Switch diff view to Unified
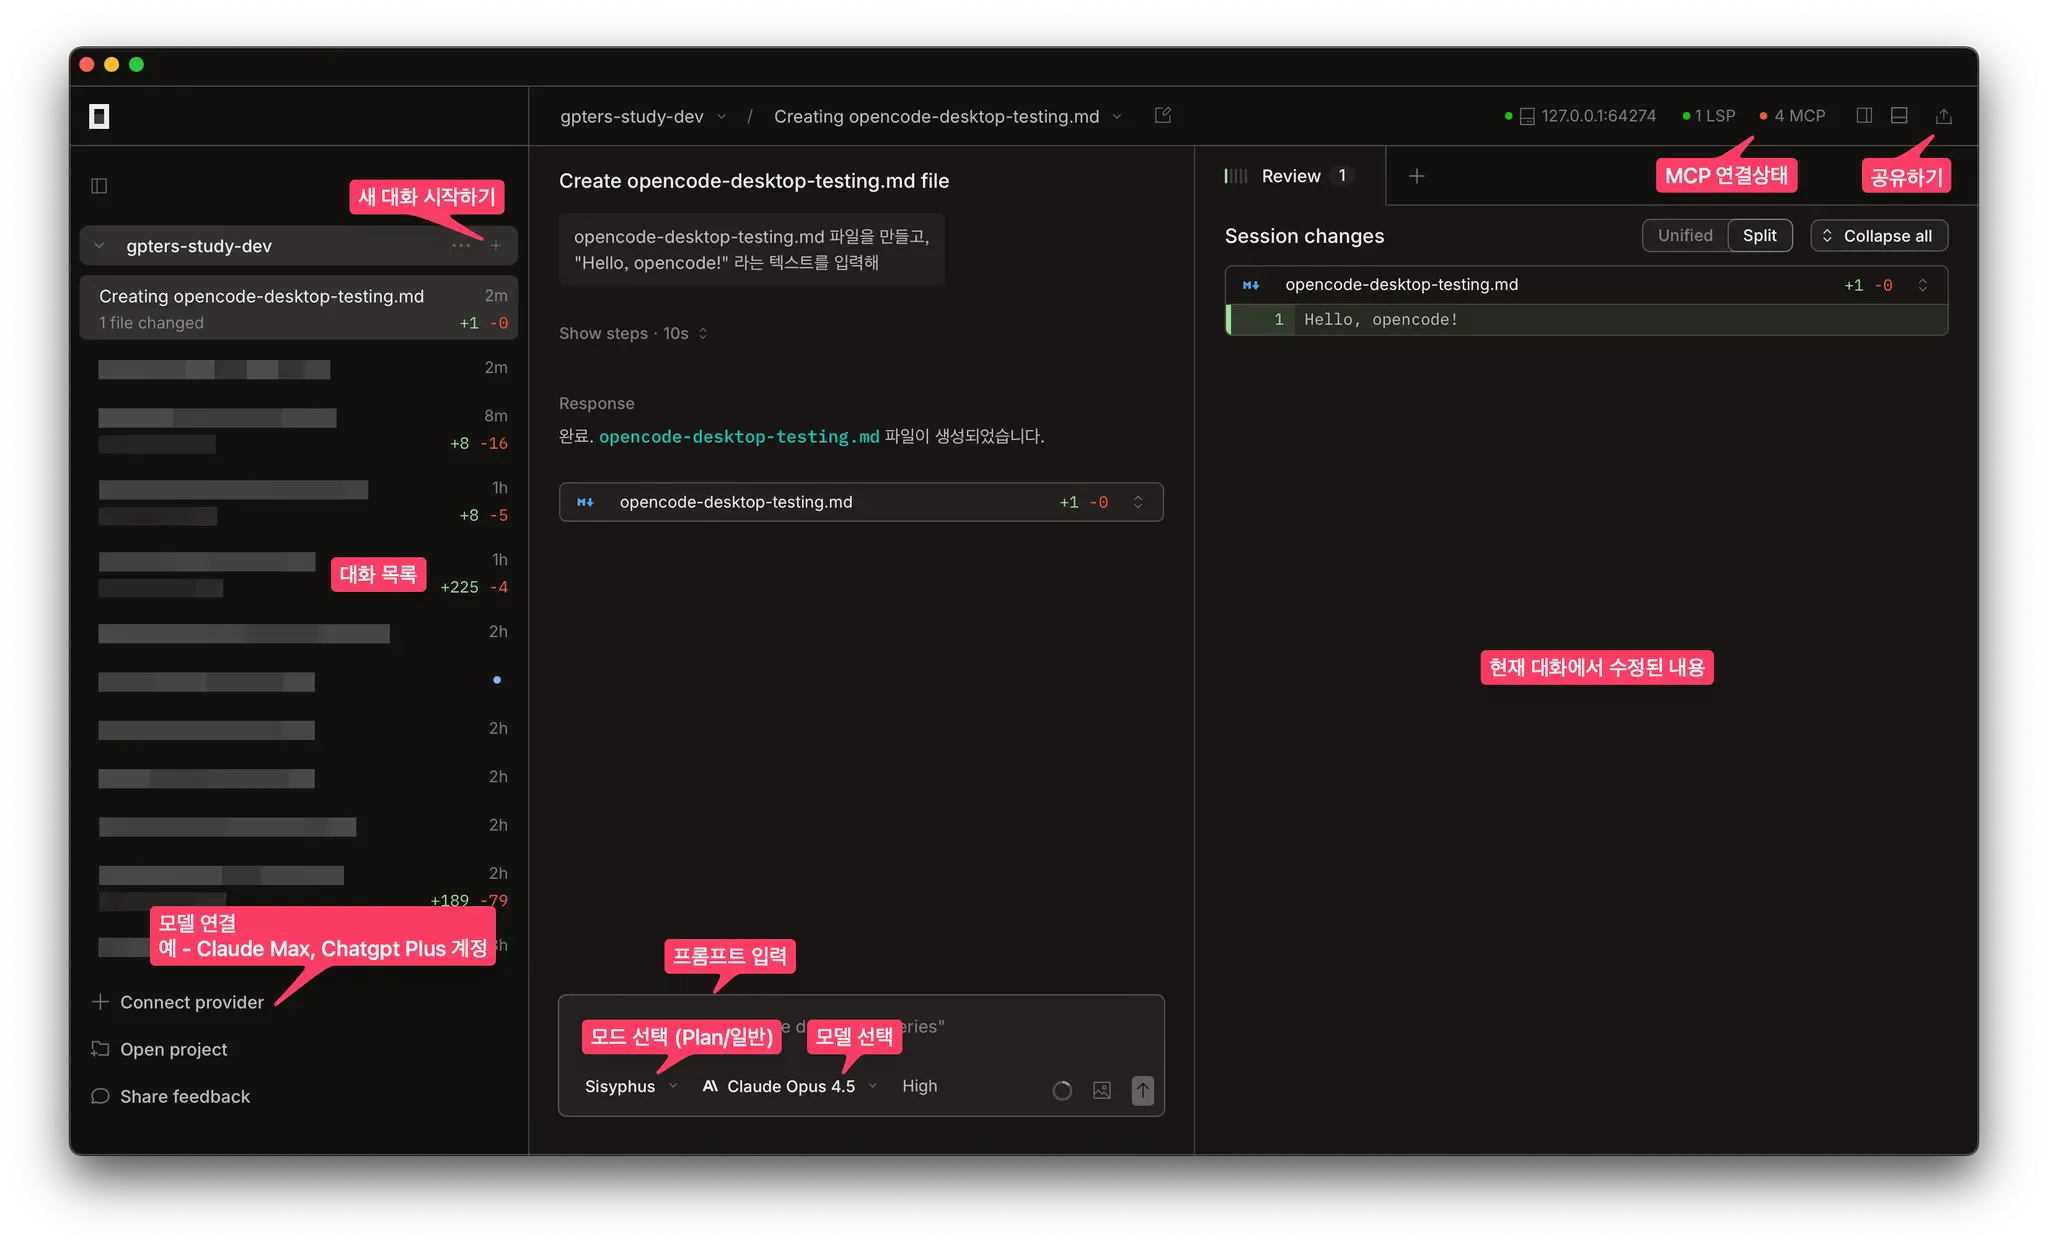This screenshot has width=2048, height=1247. pyautogui.click(x=1684, y=235)
